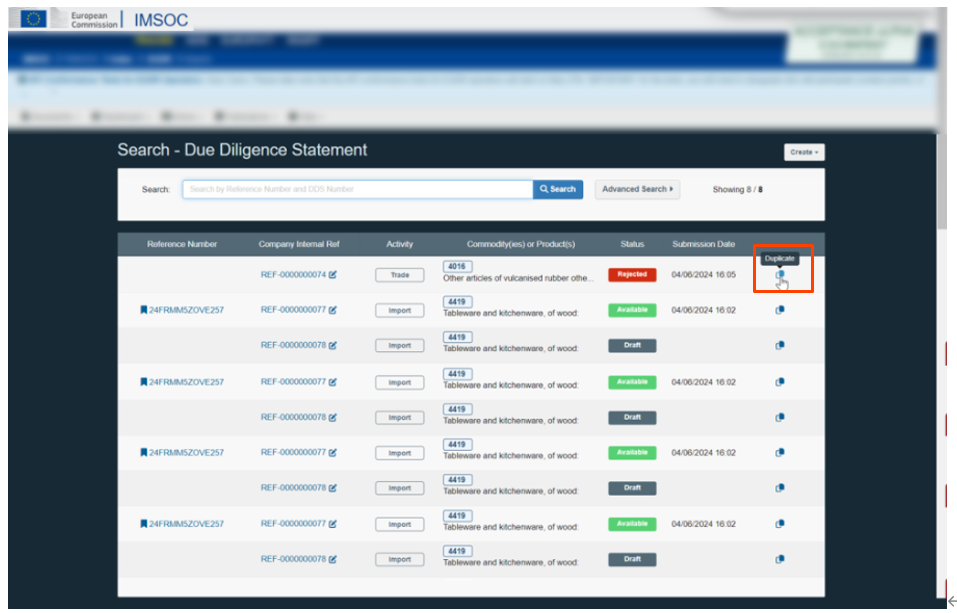Click the European Commission flag logo
Image resolution: width=957 pixels, height=613 pixels.
pos(34,19)
